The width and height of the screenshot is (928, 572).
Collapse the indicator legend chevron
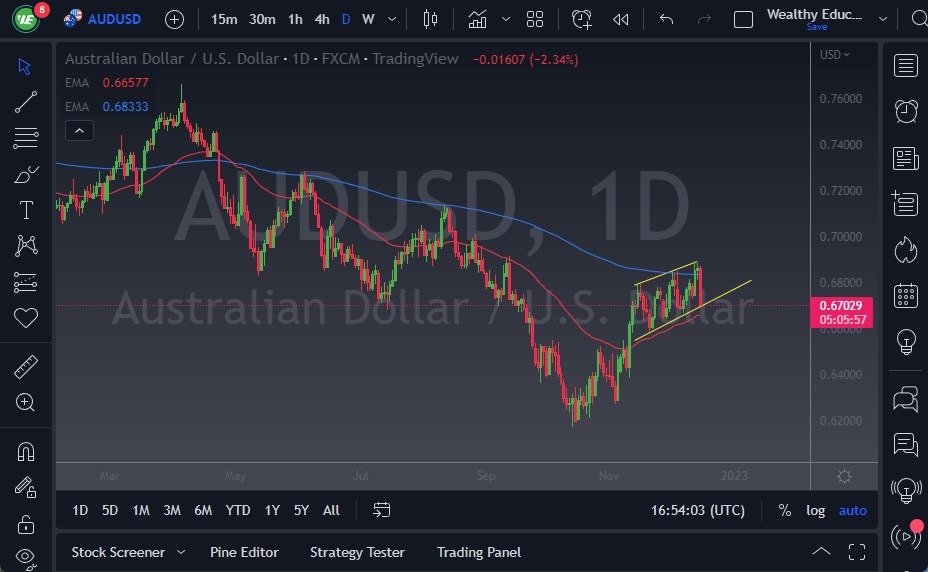(x=79, y=130)
